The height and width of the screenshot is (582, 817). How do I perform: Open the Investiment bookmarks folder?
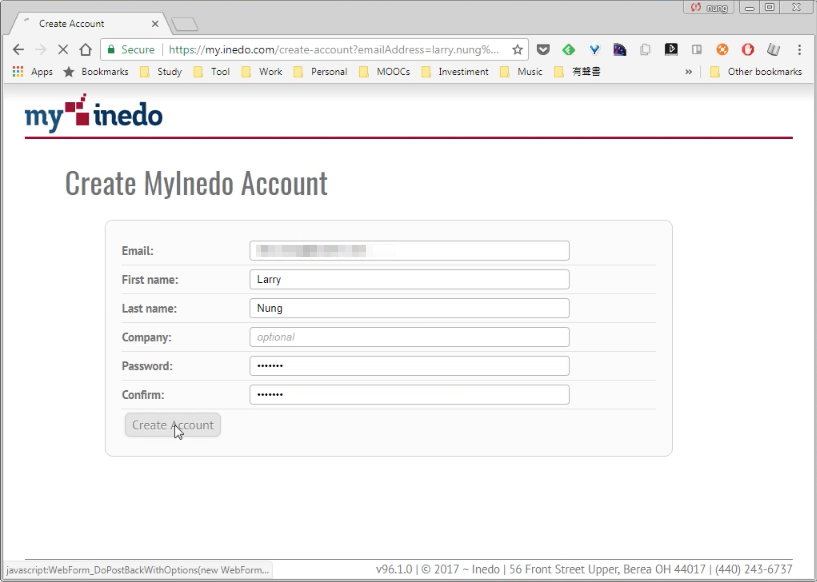coord(455,71)
